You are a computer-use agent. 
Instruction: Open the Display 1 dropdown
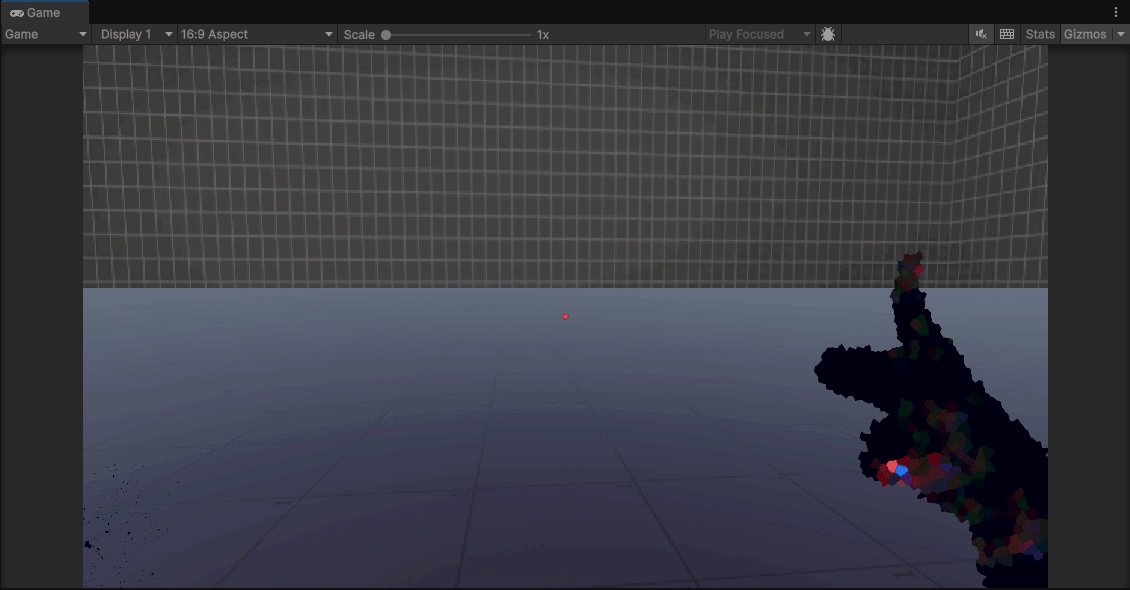(135, 34)
